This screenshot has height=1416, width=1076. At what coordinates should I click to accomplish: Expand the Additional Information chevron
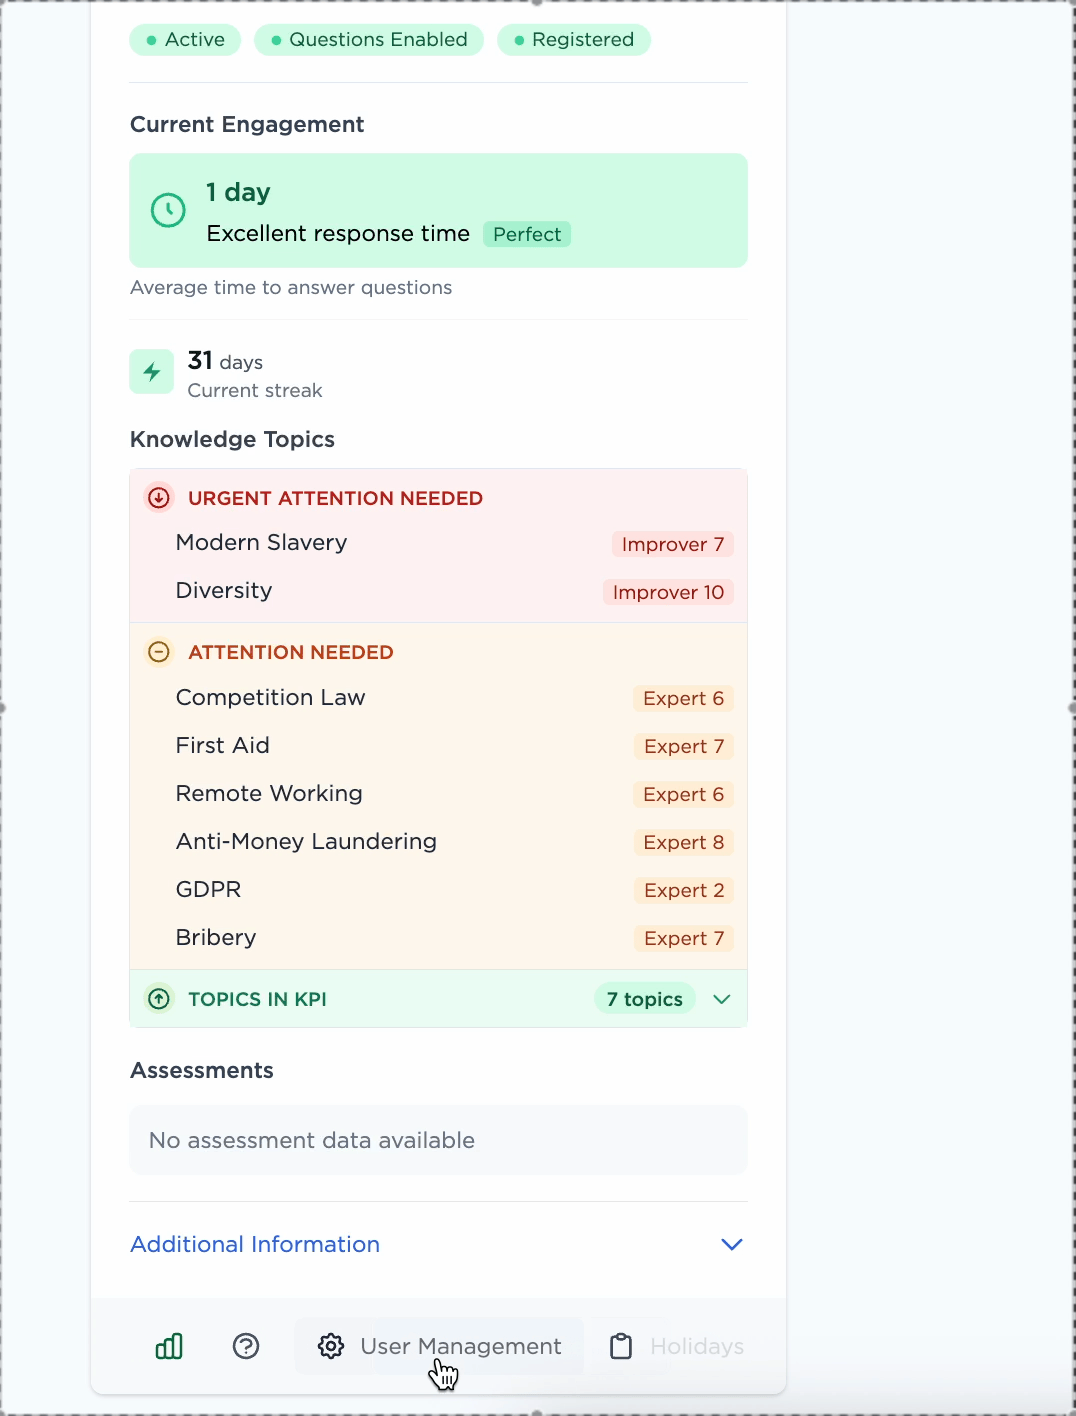coord(732,1244)
